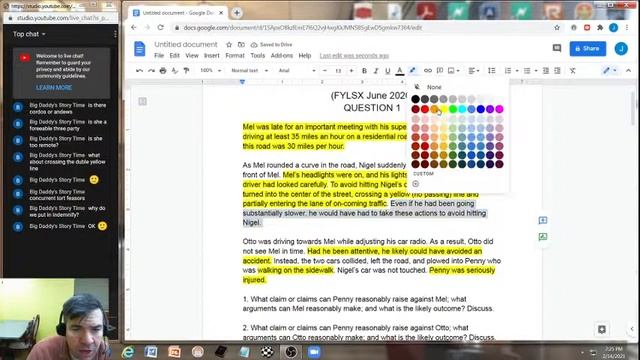Viewport: 640px width, 360px height.
Task: Collapse the menus with the chevron arrow
Action: (x=628, y=71)
